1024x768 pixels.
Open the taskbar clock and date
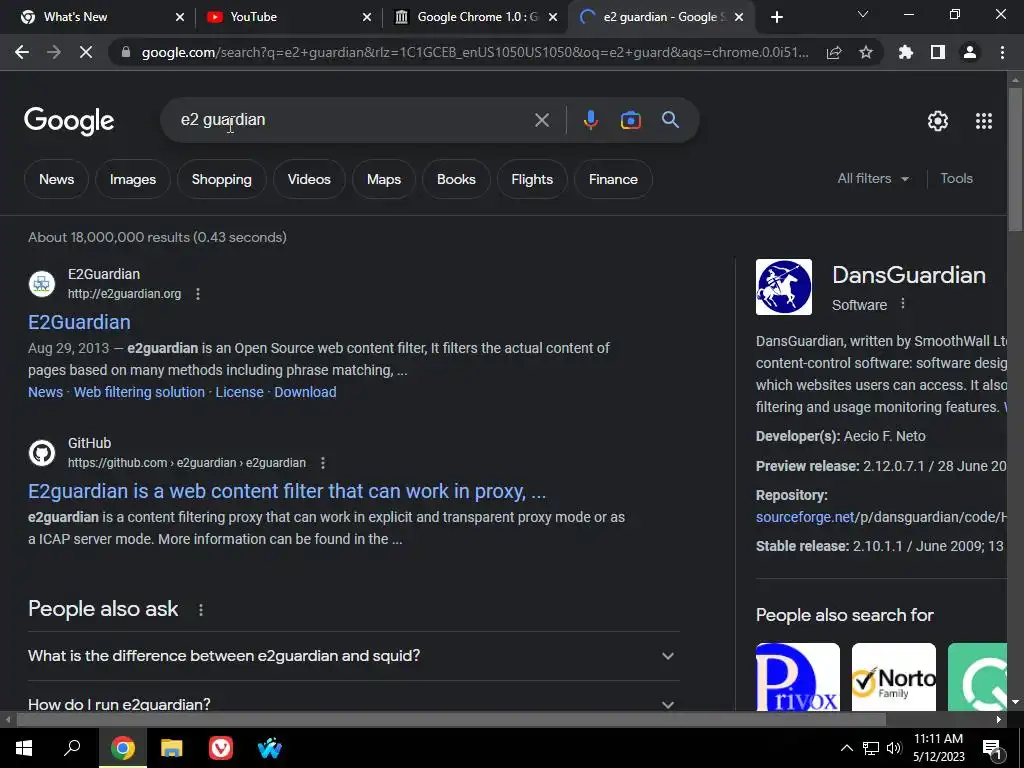(938, 748)
